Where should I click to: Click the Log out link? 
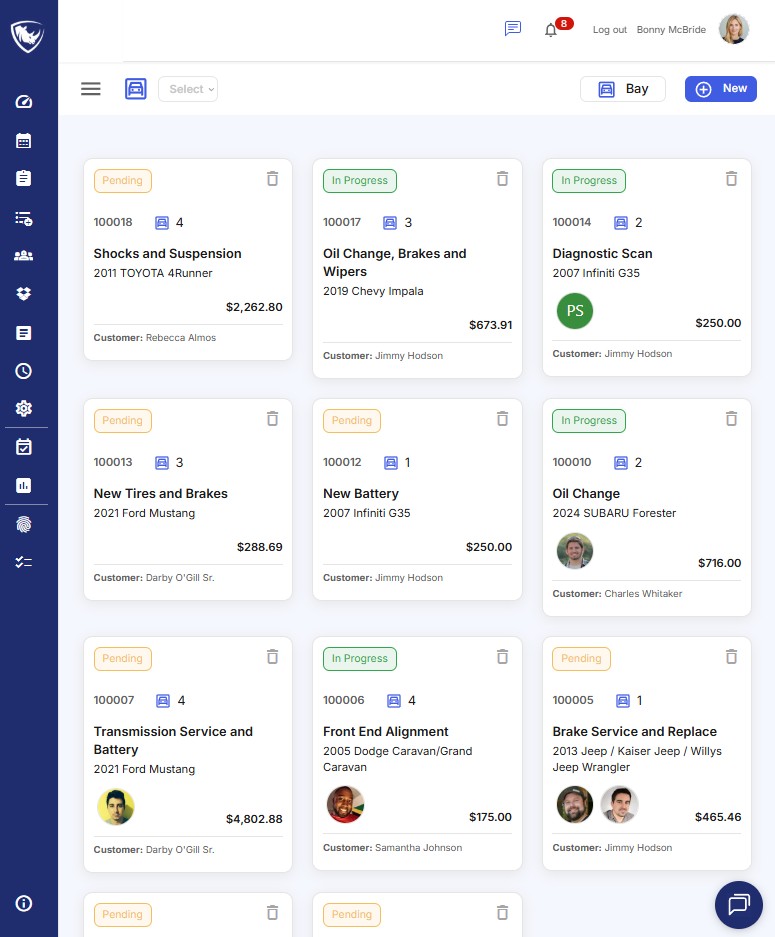[609, 30]
